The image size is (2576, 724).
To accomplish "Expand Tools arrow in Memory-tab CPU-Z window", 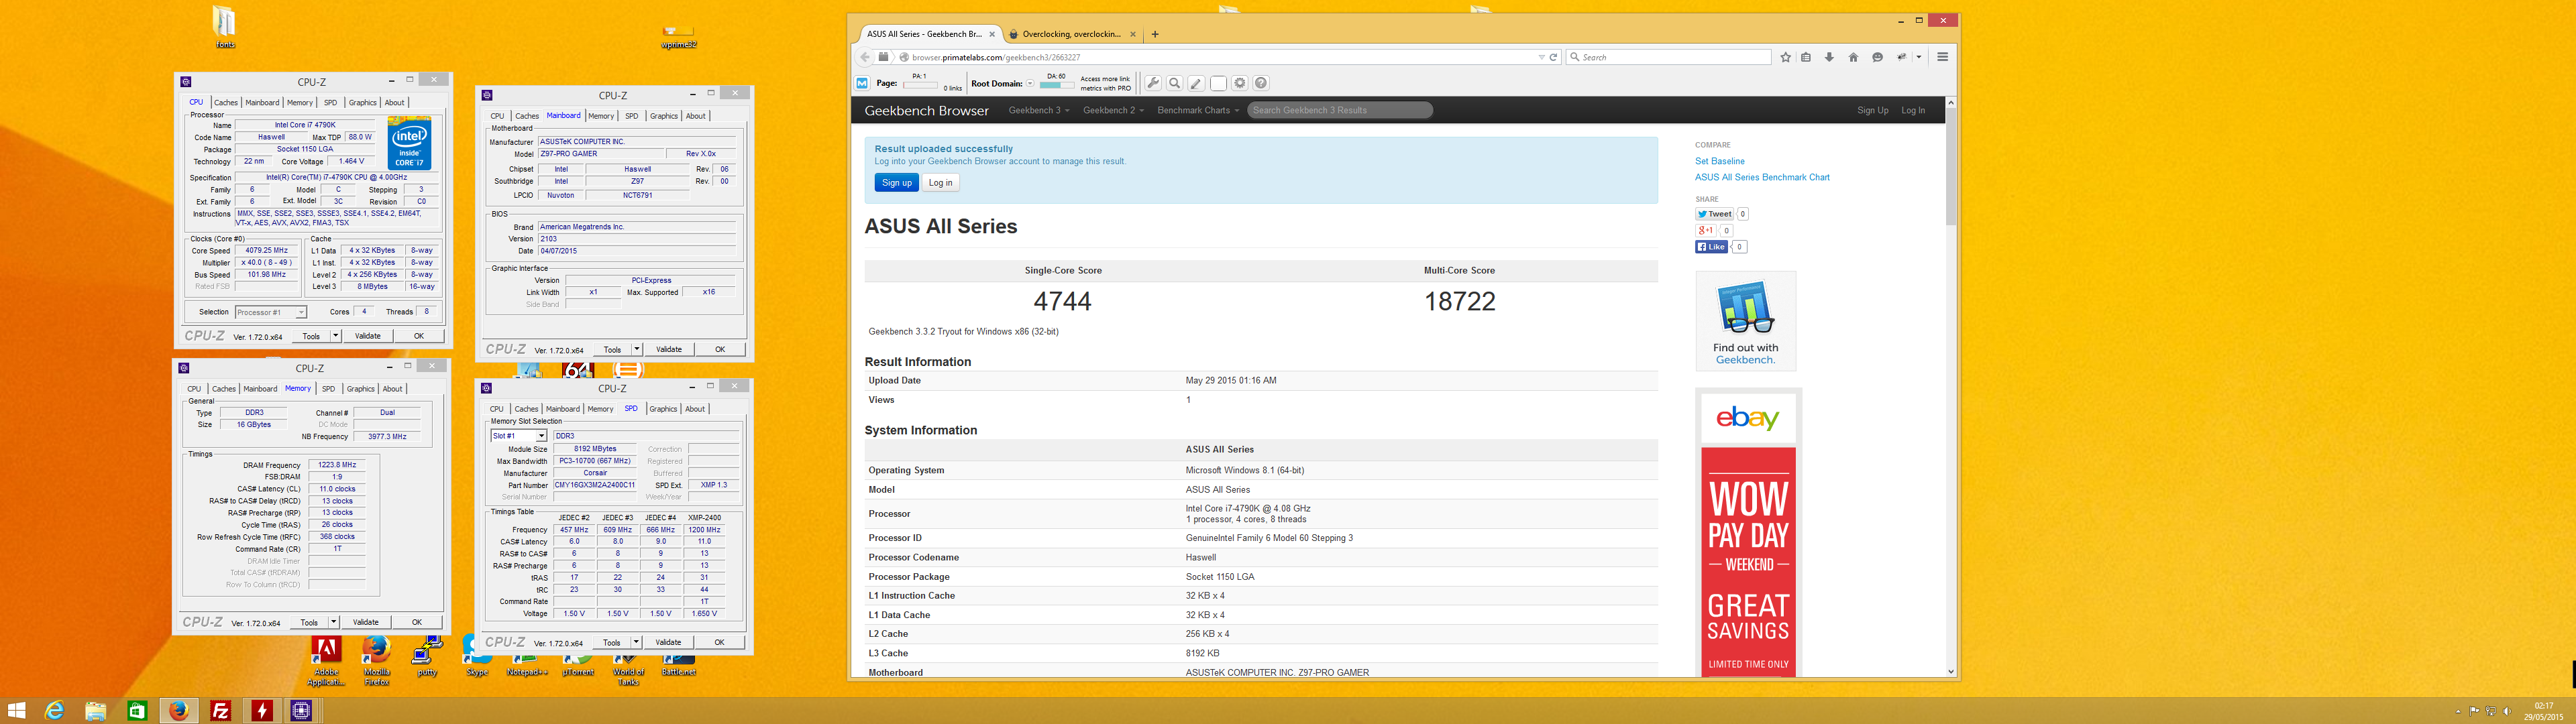I will pyautogui.click(x=333, y=622).
